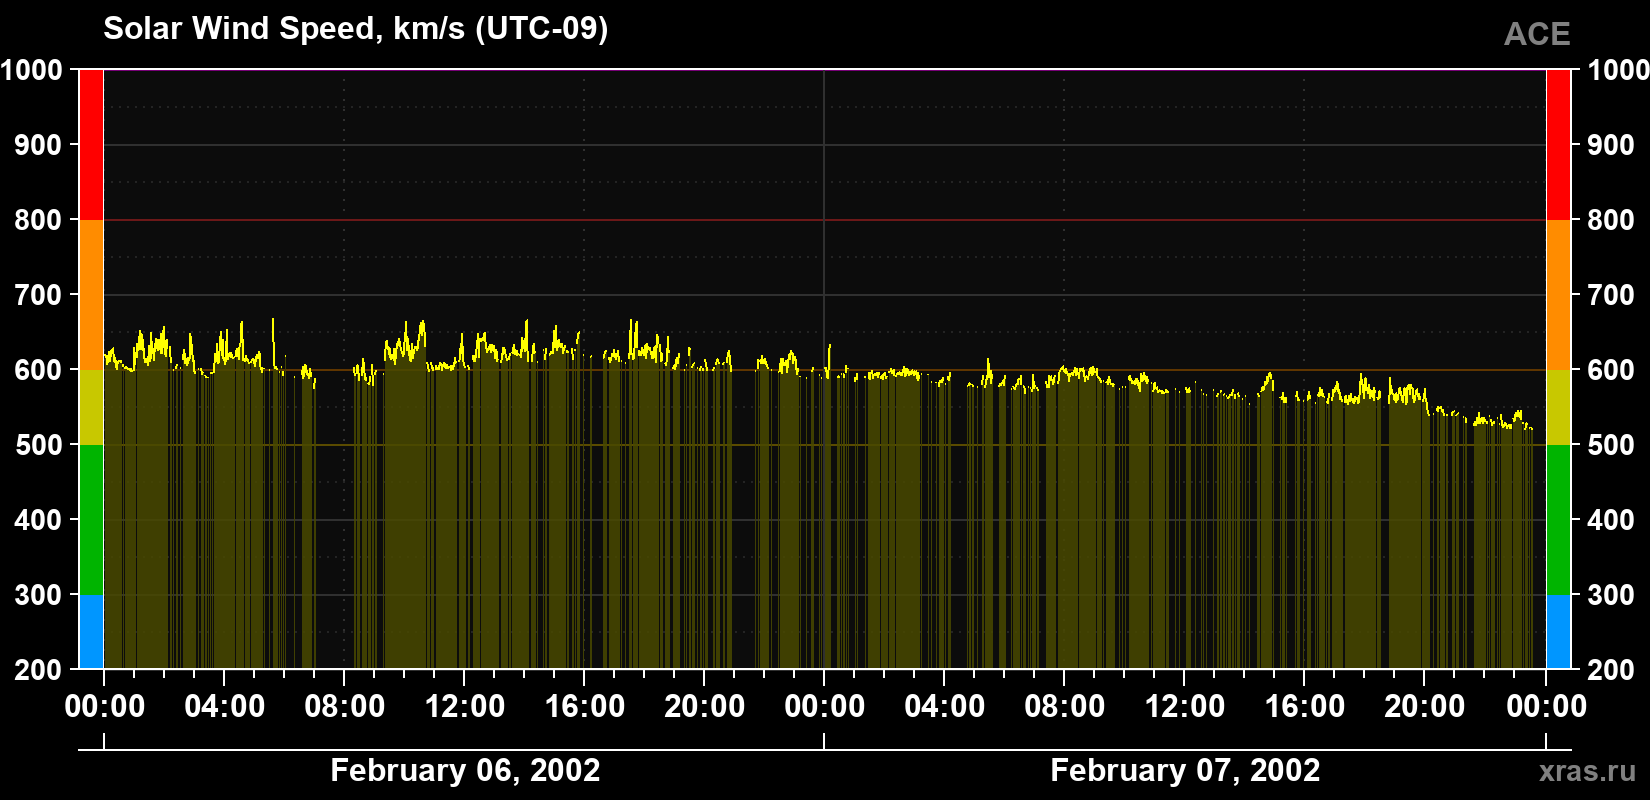Image resolution: width=1650 pixels, height=800 pixels.
Task: Click the "1000" label on the left axis
Action: tap(32, 70)
